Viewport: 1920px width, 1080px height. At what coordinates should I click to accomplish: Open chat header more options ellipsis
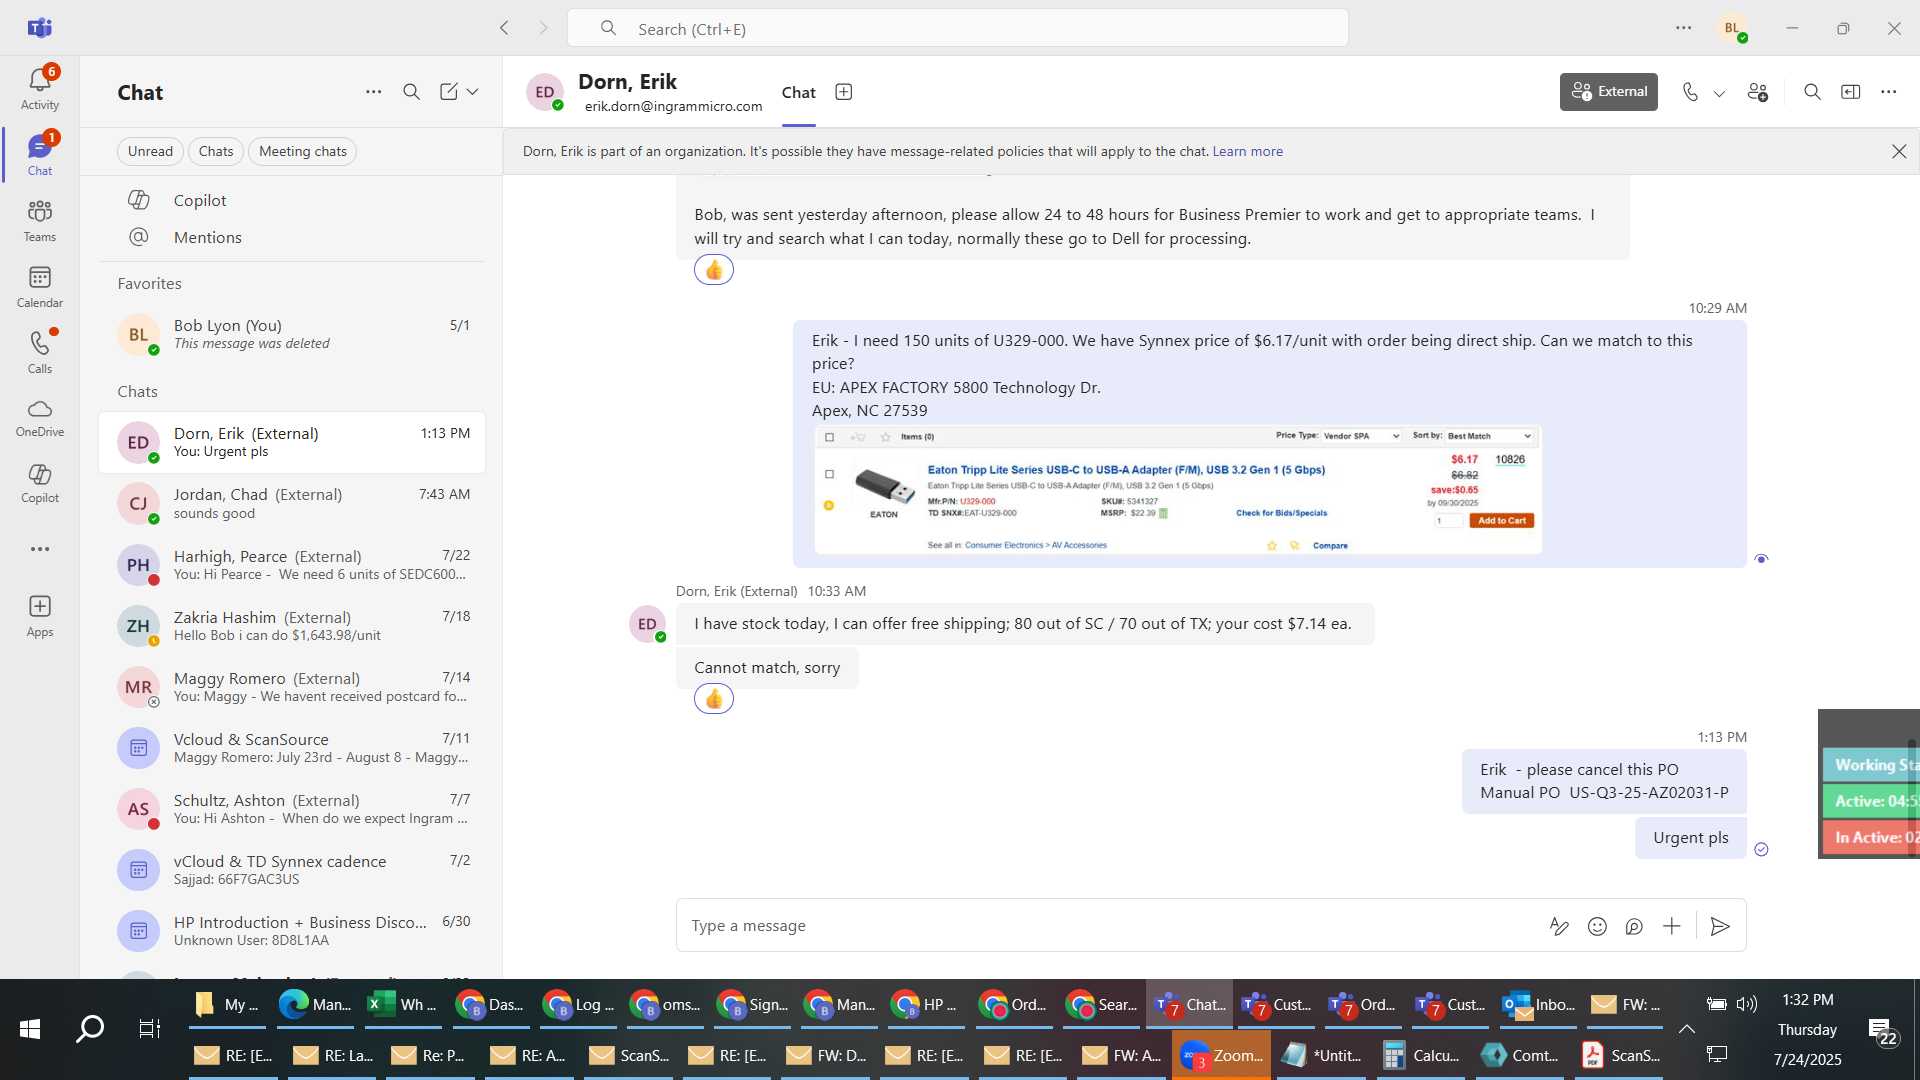[1888, 92]
